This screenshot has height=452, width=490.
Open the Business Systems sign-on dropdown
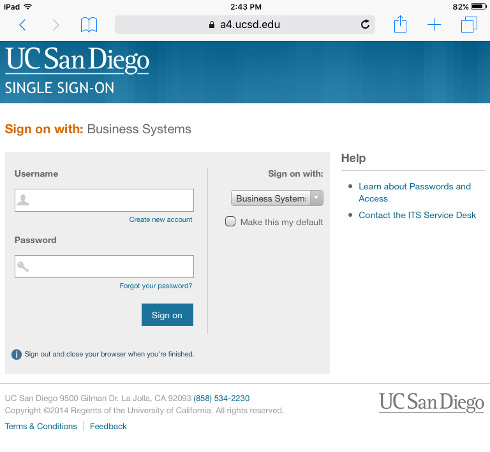point(277,198)
